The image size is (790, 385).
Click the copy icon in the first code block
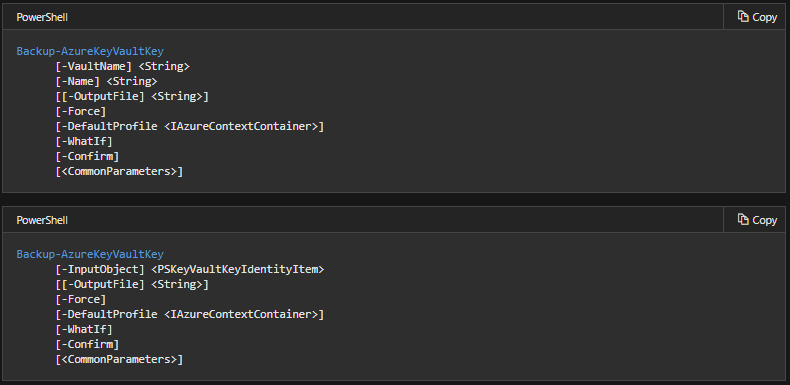coord(743,17)
